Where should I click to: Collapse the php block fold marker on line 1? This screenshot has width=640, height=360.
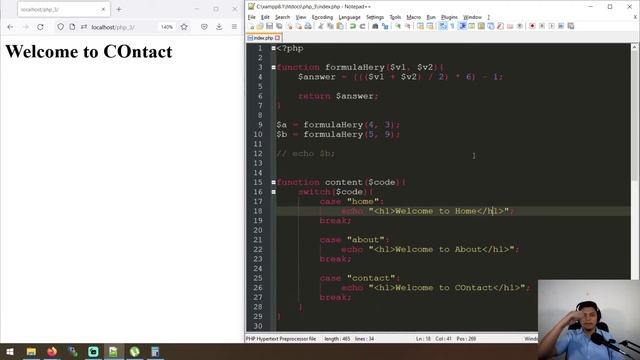point(273,48)
